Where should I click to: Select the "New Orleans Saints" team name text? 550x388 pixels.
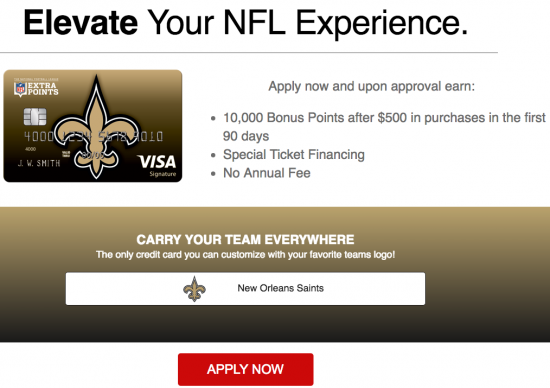pos(281,288)
